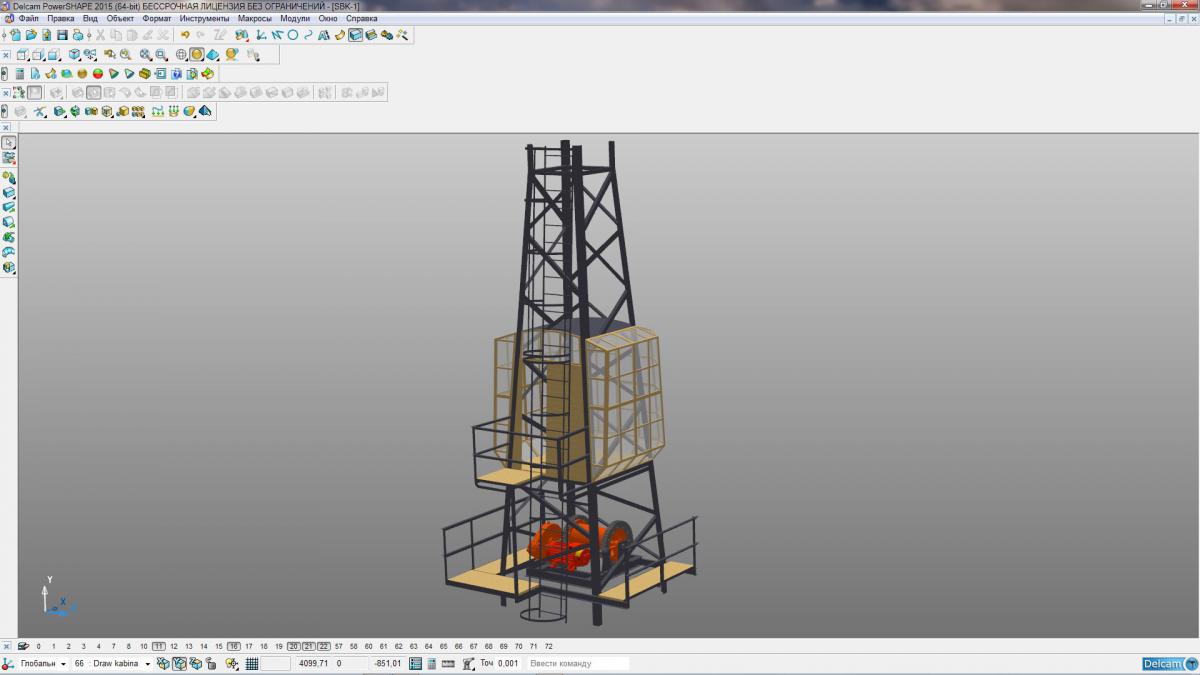This screenshot has height=675, width=1200.
Task: Open the Макросы menu
Action: click(x=255, y=18)
